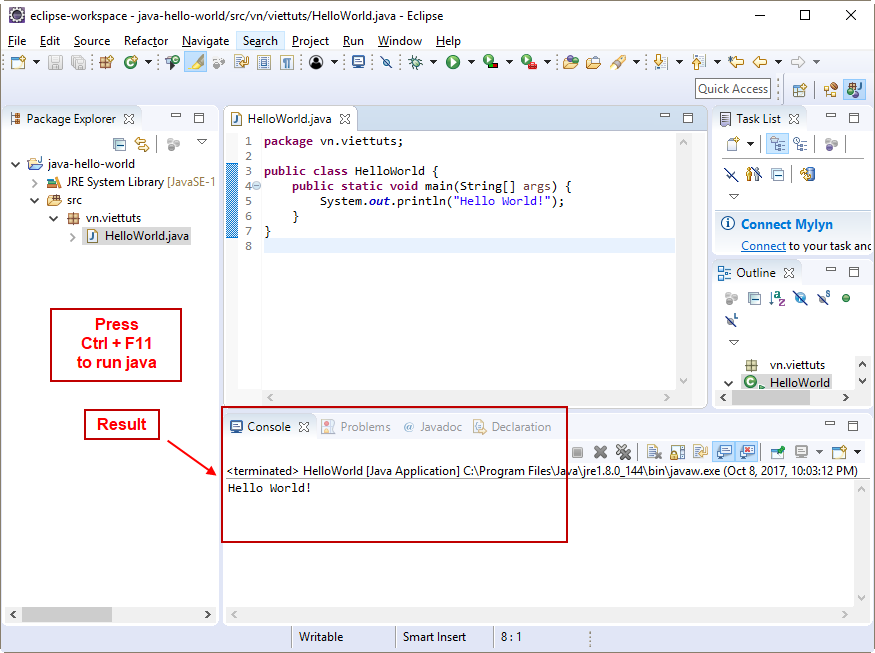875x653 pixels.
Task: Maximize the editor area
Action: [688, 118]
